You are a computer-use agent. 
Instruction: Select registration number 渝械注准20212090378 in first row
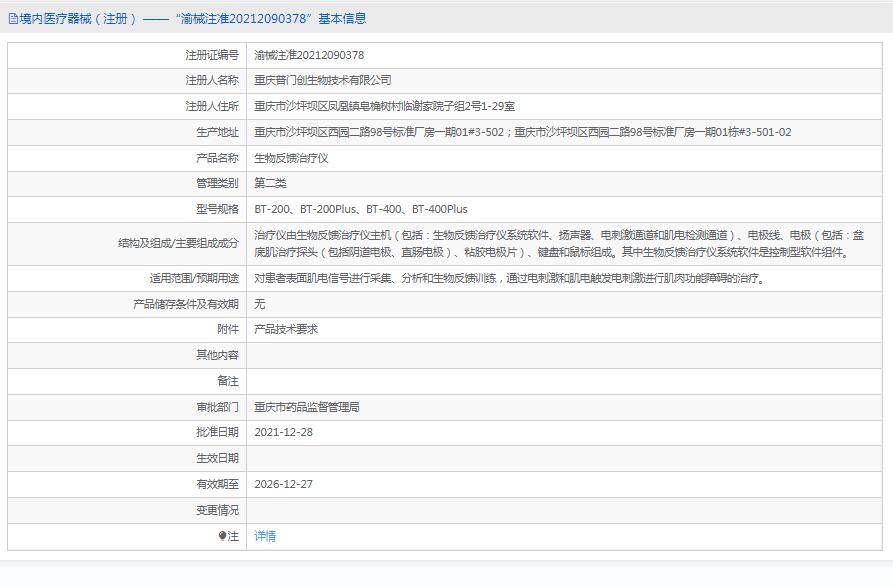pos(309,55)
